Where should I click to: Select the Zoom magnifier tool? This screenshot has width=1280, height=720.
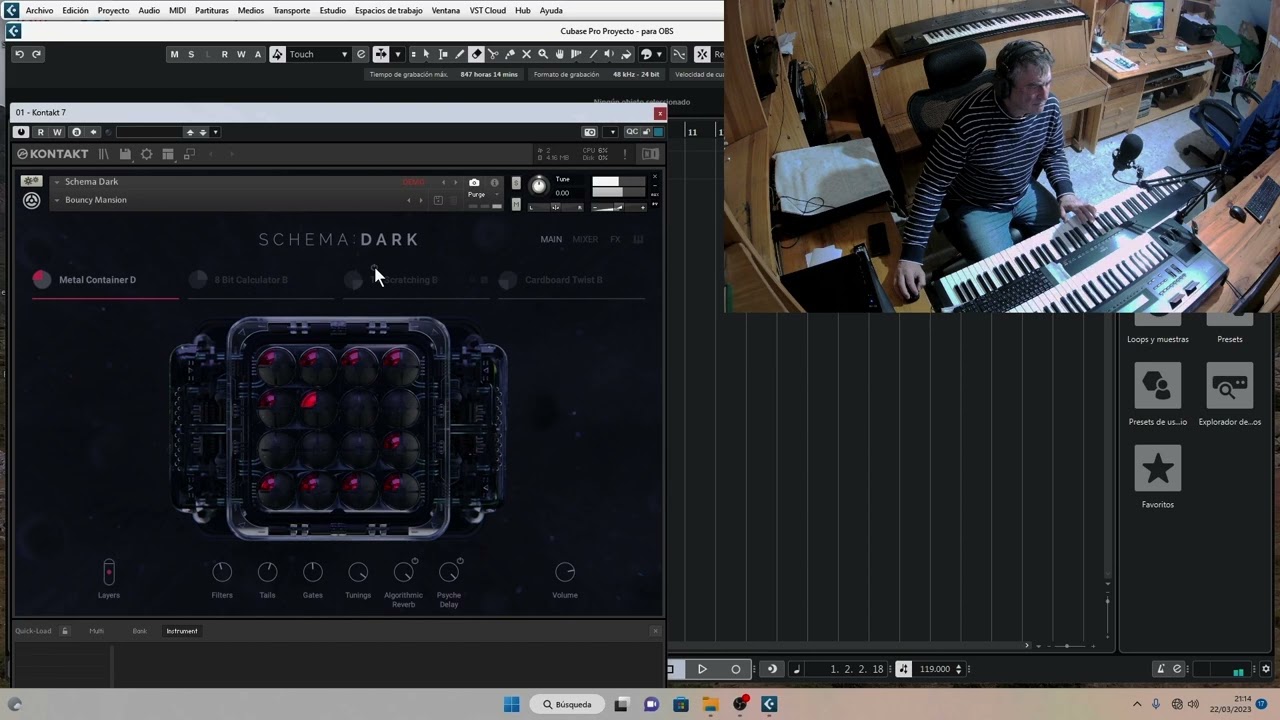[x=543, y=54]
